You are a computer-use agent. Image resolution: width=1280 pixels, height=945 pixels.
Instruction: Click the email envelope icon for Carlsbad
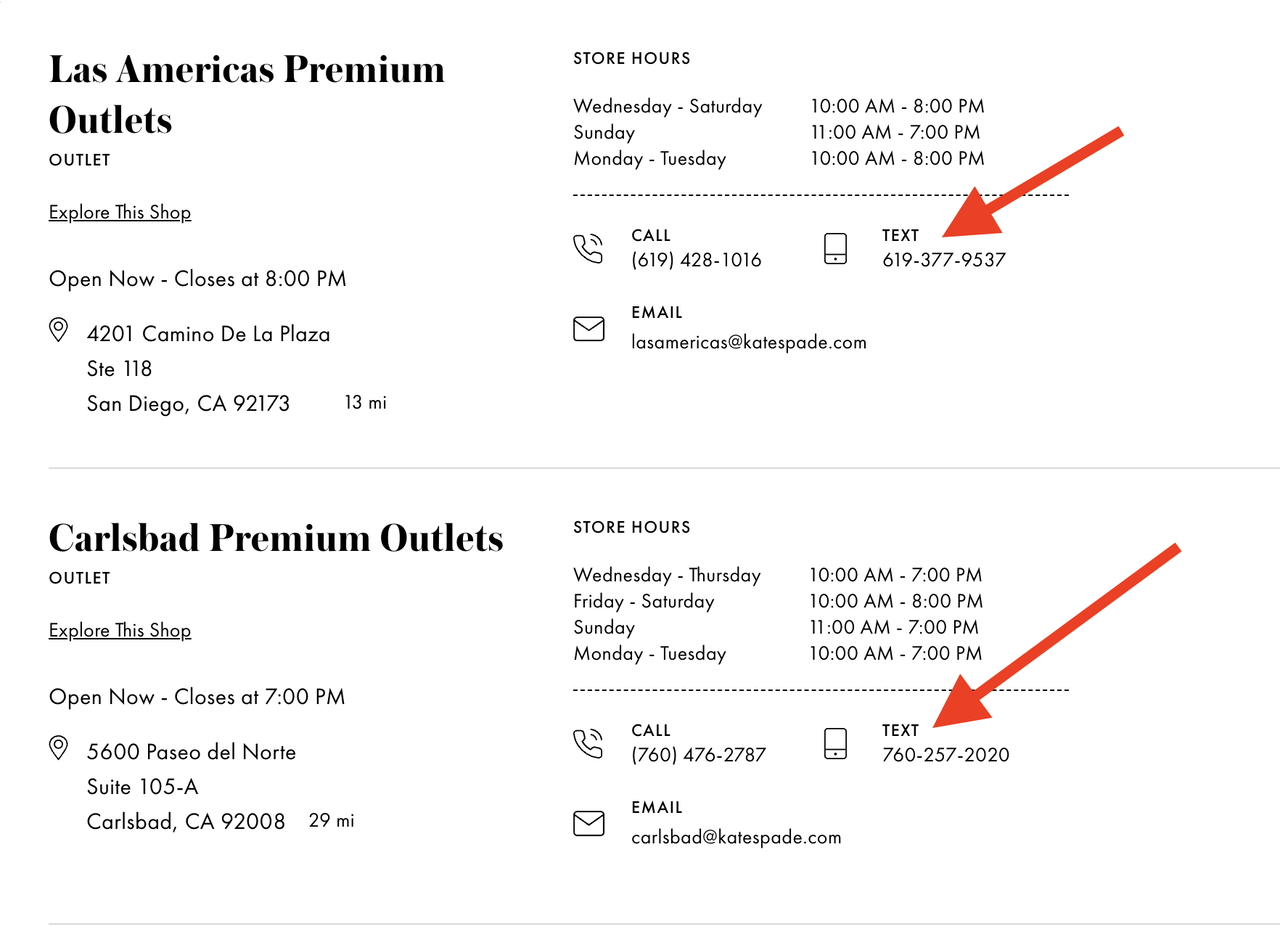point(588,824)
